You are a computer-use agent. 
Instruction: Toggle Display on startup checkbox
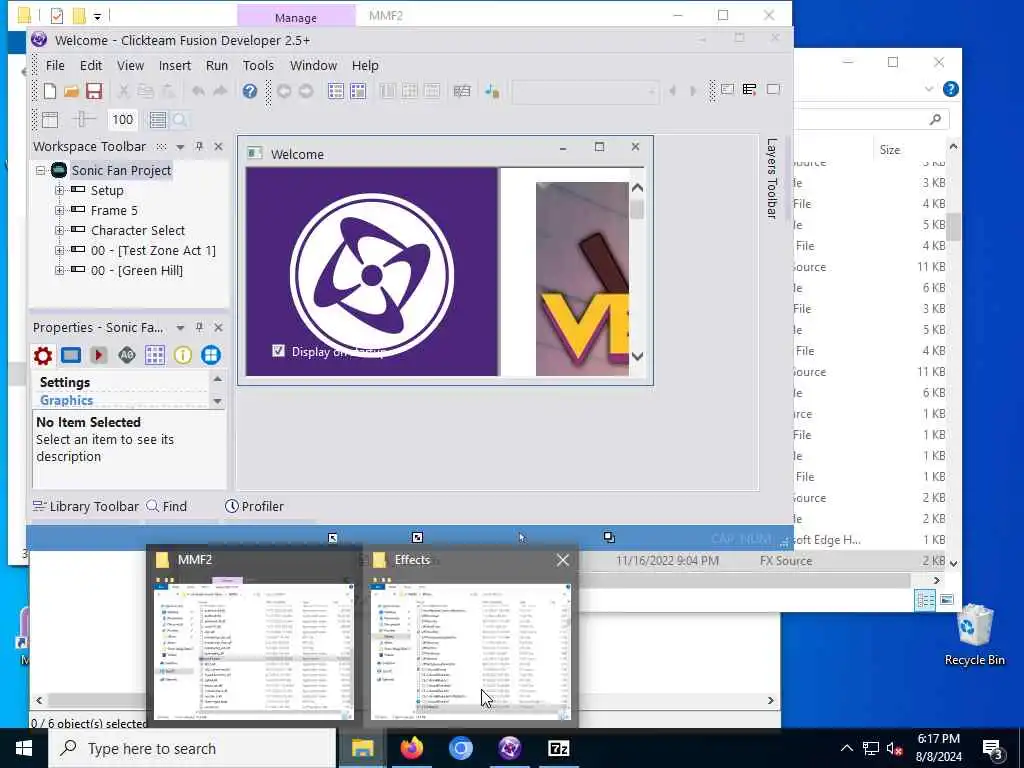pyautogui.click(x=278, y=351)
